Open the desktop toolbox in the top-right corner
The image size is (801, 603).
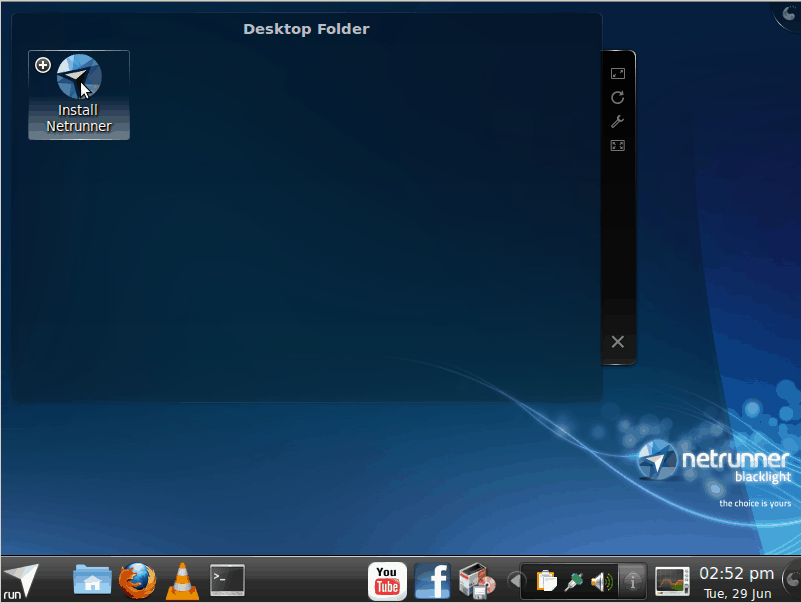789,13
